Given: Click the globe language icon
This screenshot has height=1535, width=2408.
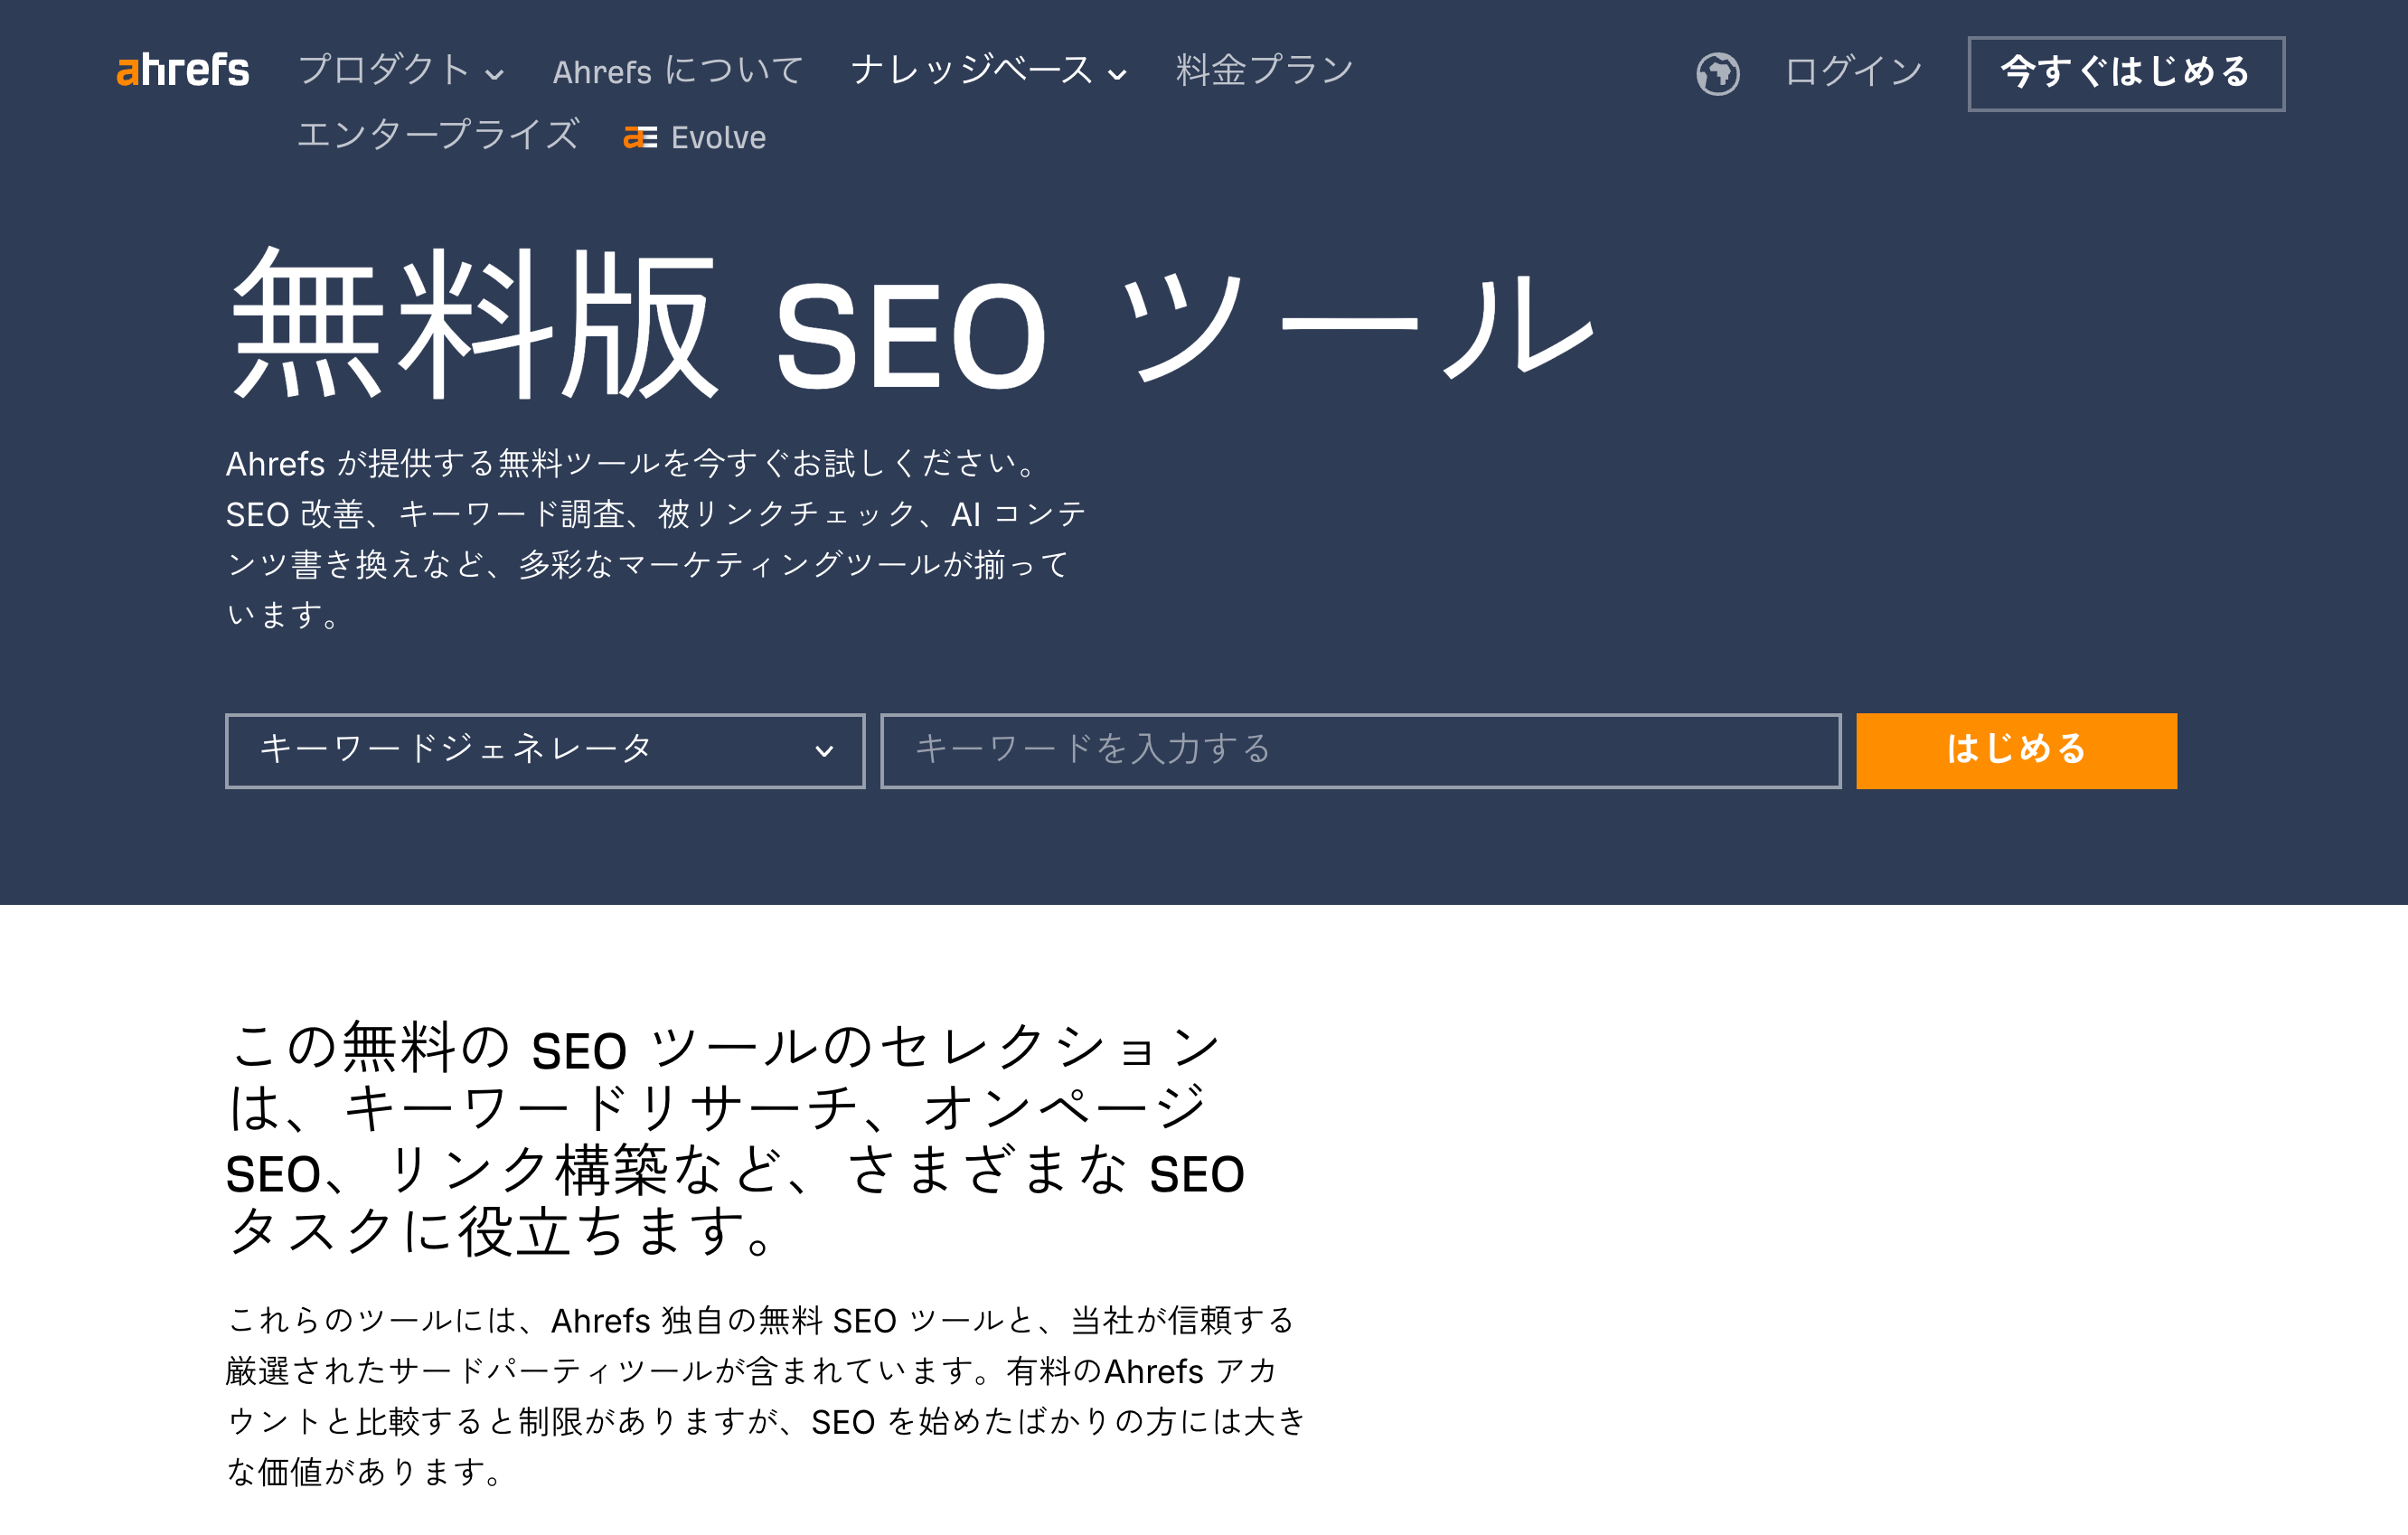Looking at the screenshot, I should tap(1717, 73).
